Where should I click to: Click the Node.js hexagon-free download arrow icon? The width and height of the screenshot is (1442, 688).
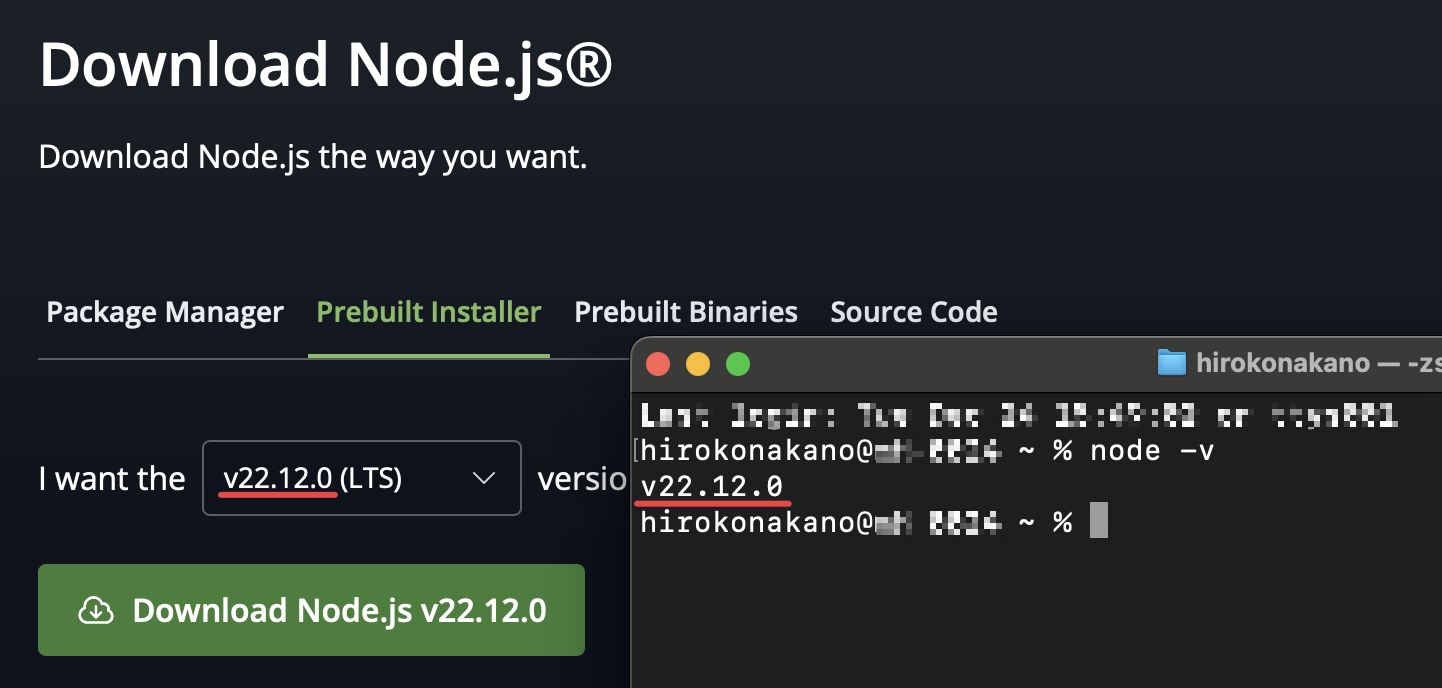pyautogui.click(x=95, y=609)
